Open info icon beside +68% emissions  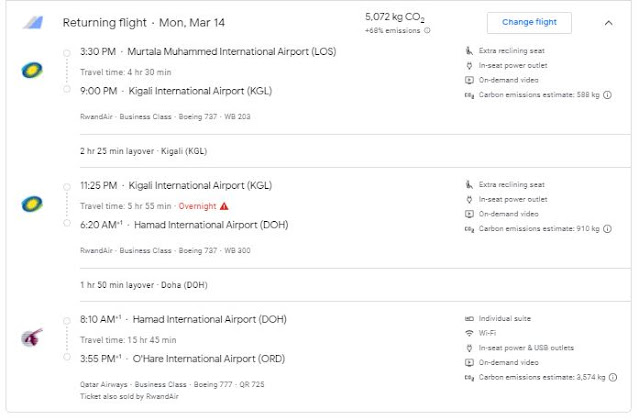pos(428,31)
